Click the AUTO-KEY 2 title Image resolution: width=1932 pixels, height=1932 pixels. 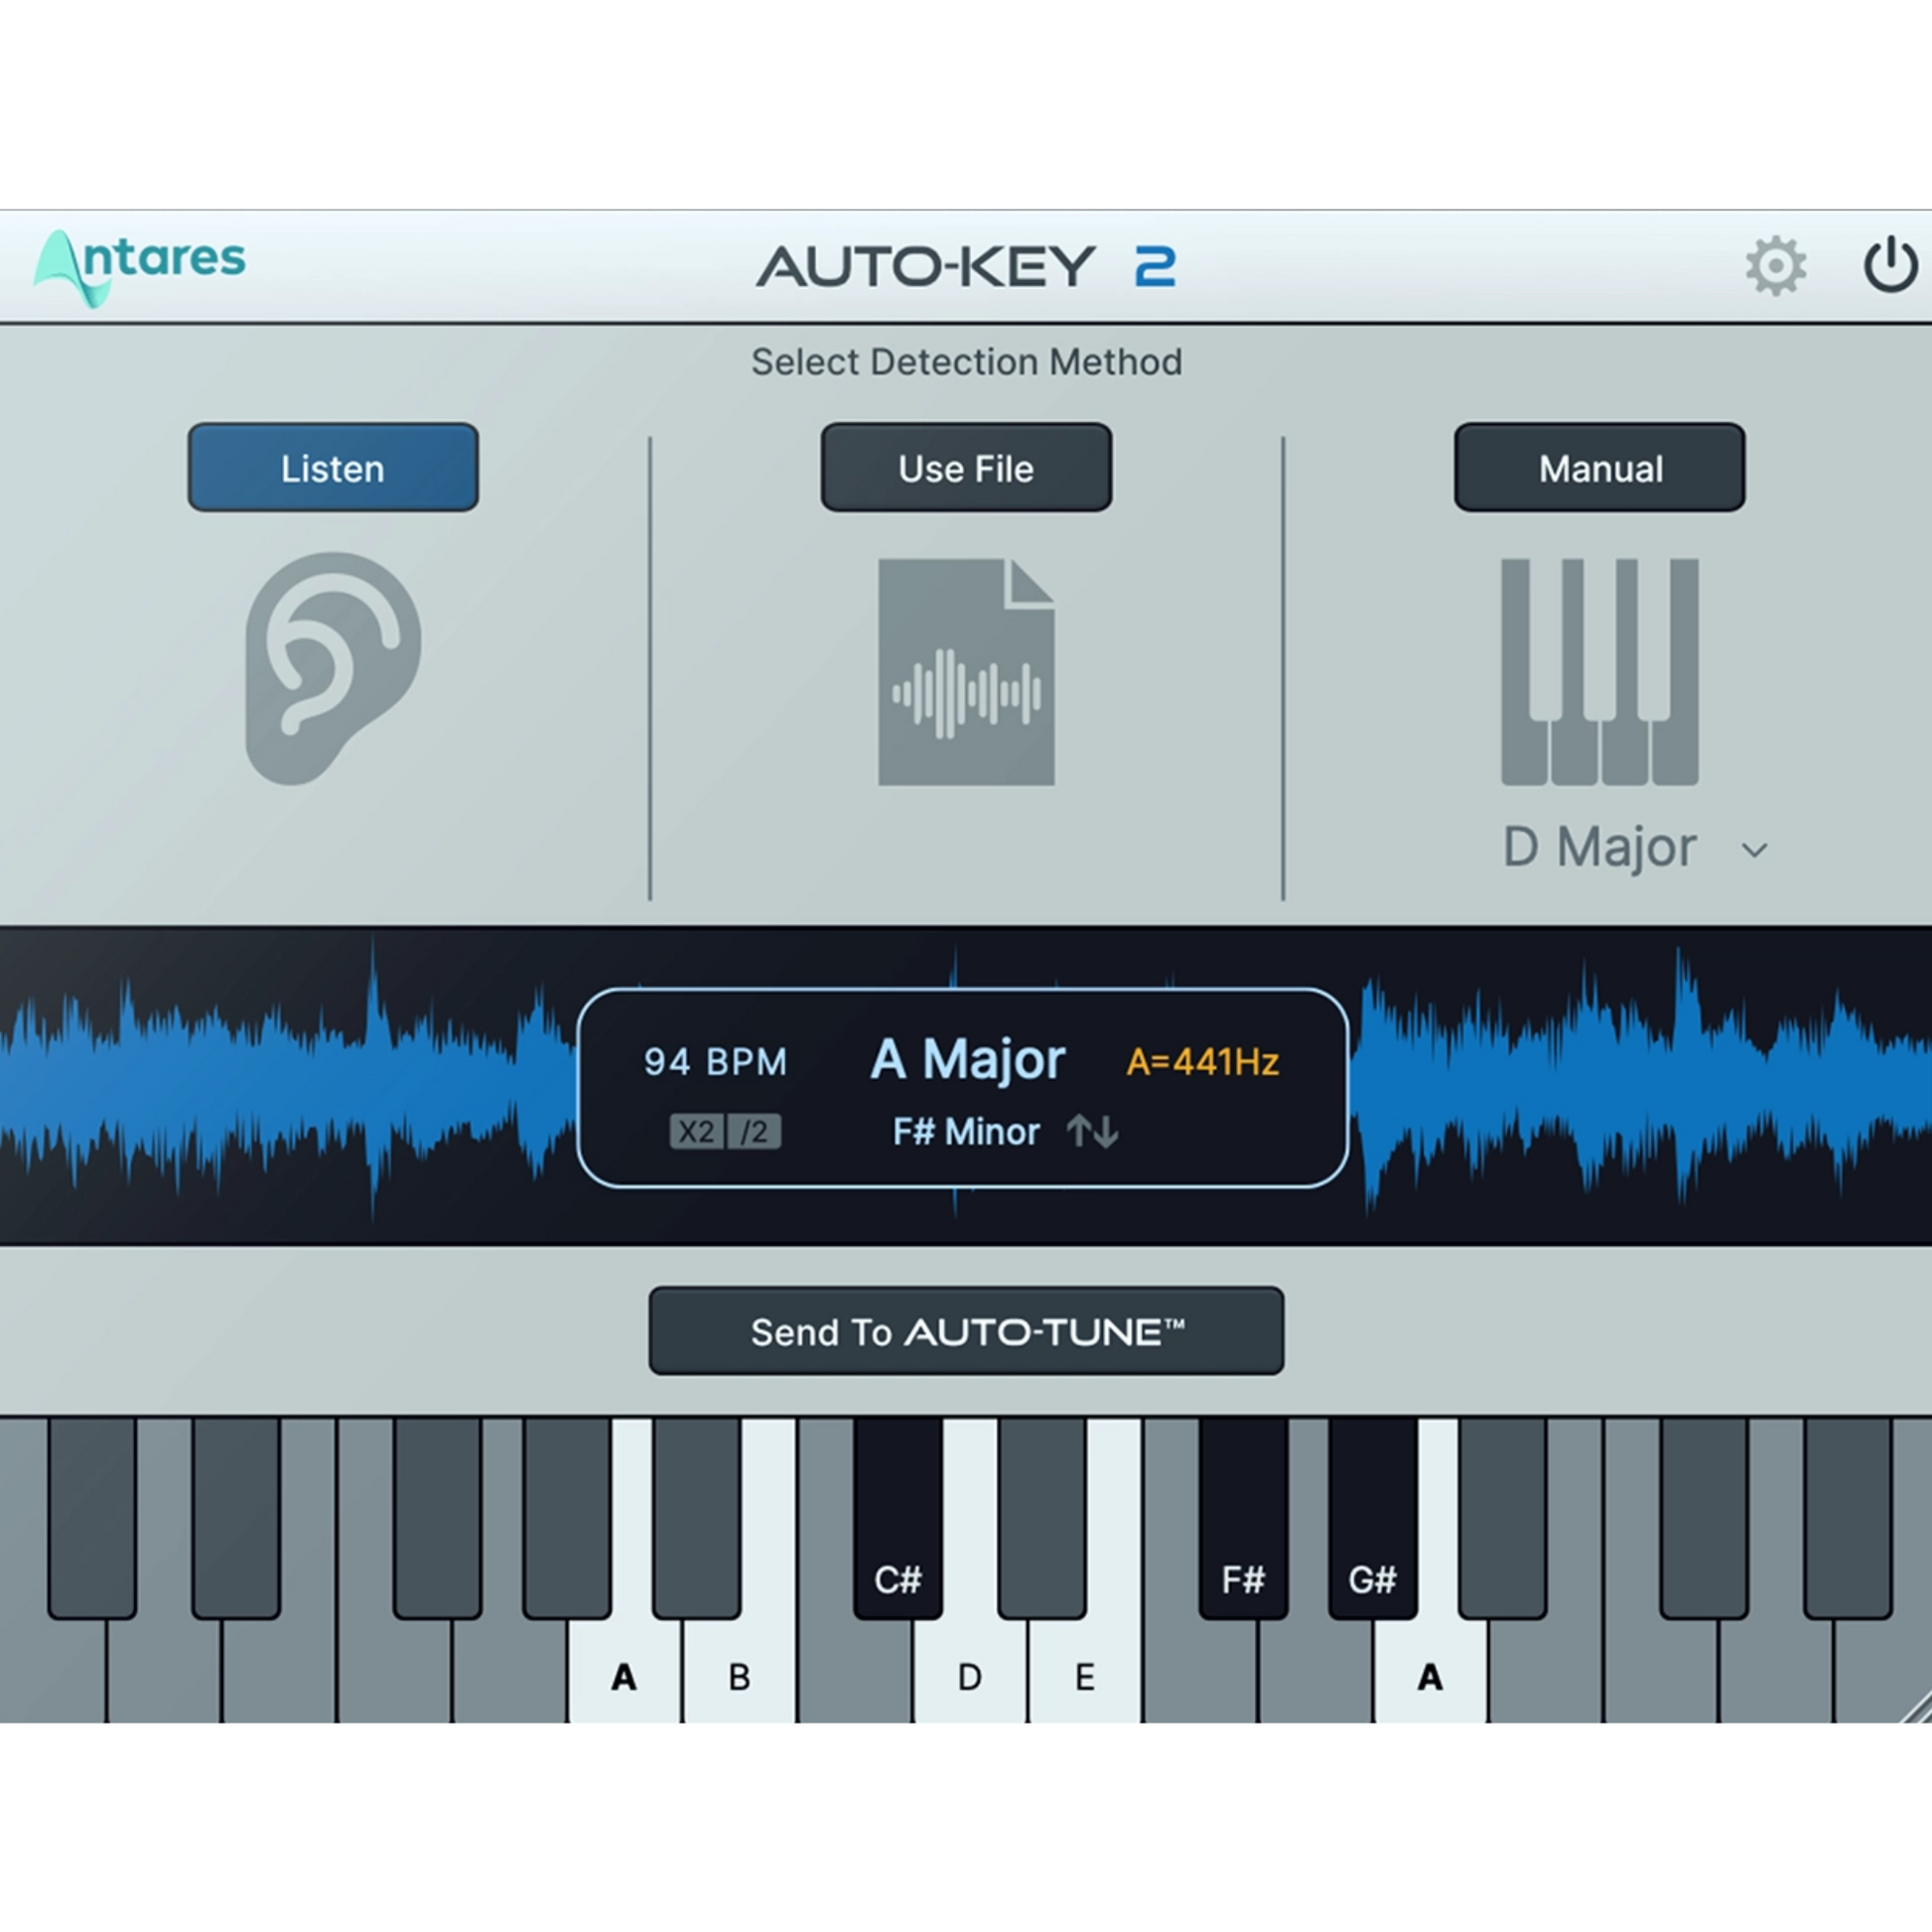click(x=965, y=263)
